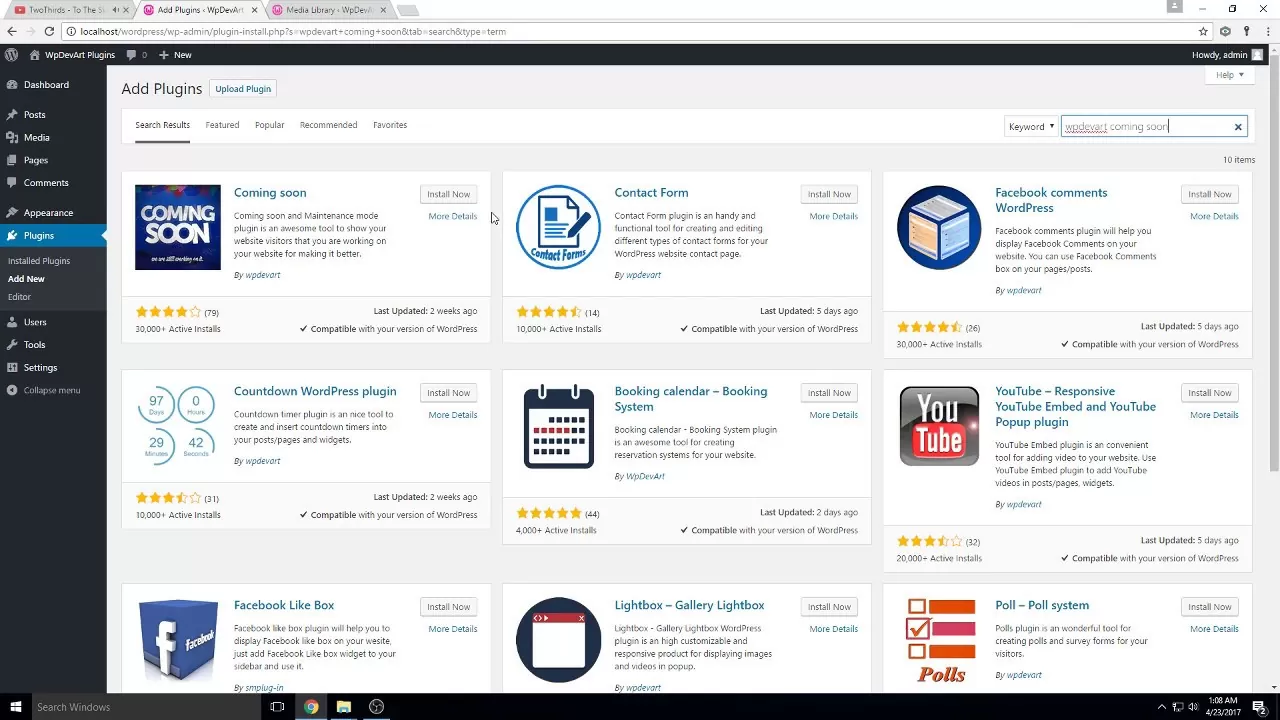
Task: Open More Details for Contact Form
Action: pos(834,216)
